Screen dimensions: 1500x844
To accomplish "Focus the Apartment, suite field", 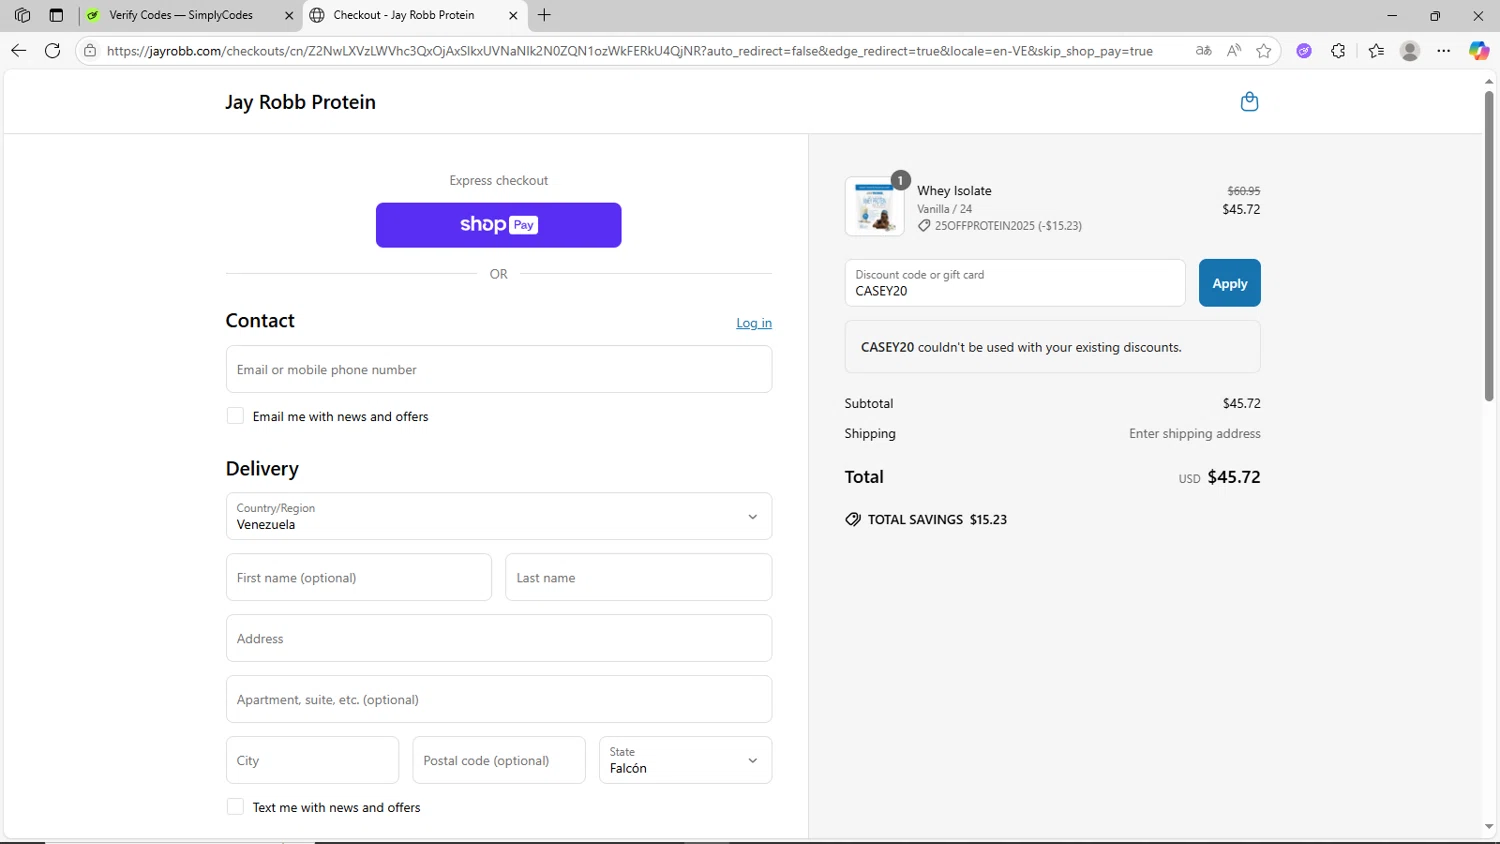I will tap(499, 699).
